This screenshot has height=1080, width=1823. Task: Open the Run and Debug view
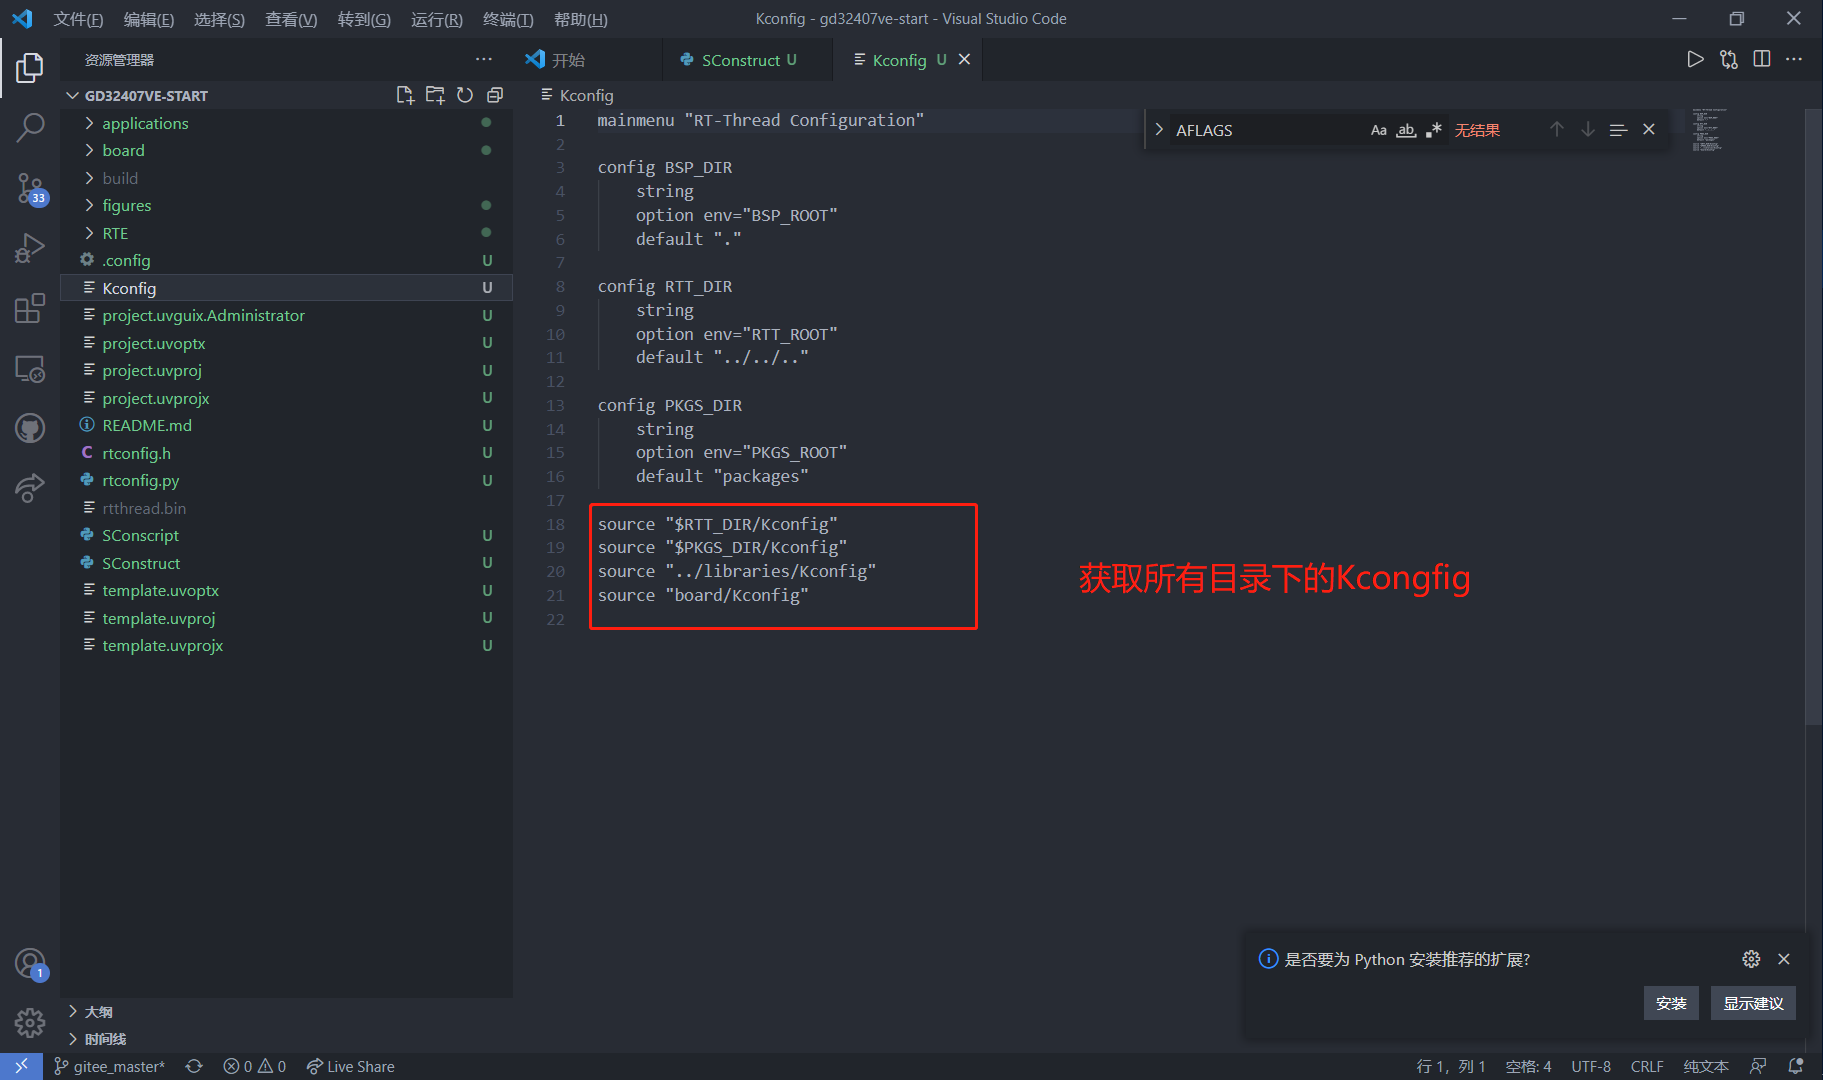click(x=30, y=248)
